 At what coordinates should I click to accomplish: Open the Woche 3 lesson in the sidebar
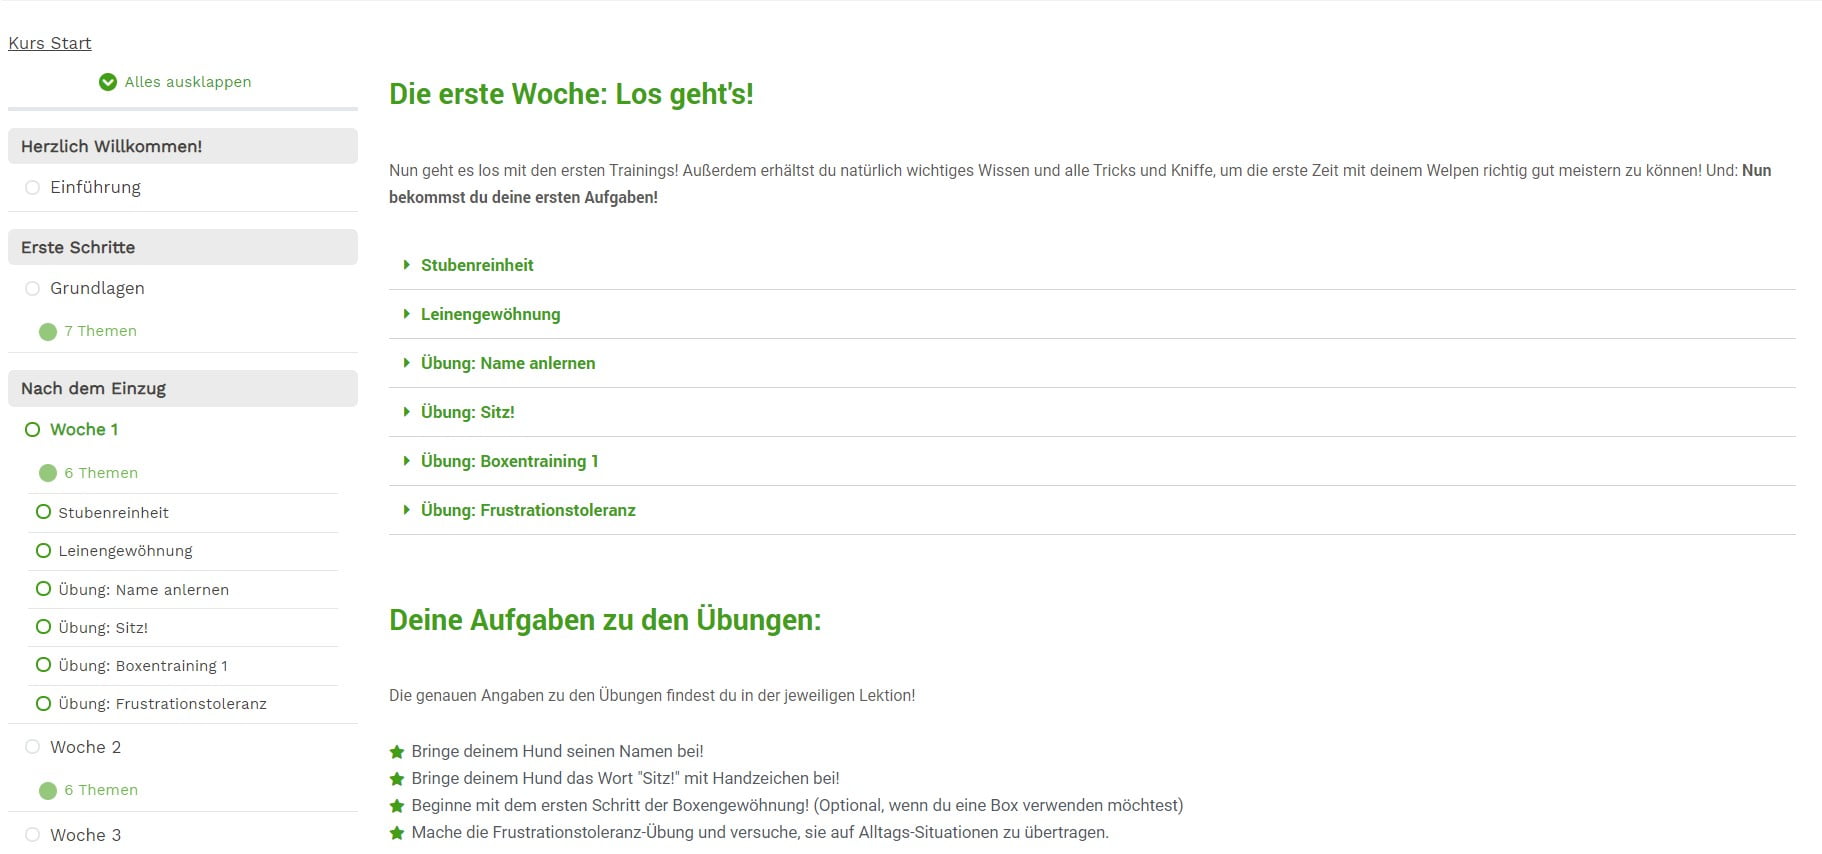85,835
